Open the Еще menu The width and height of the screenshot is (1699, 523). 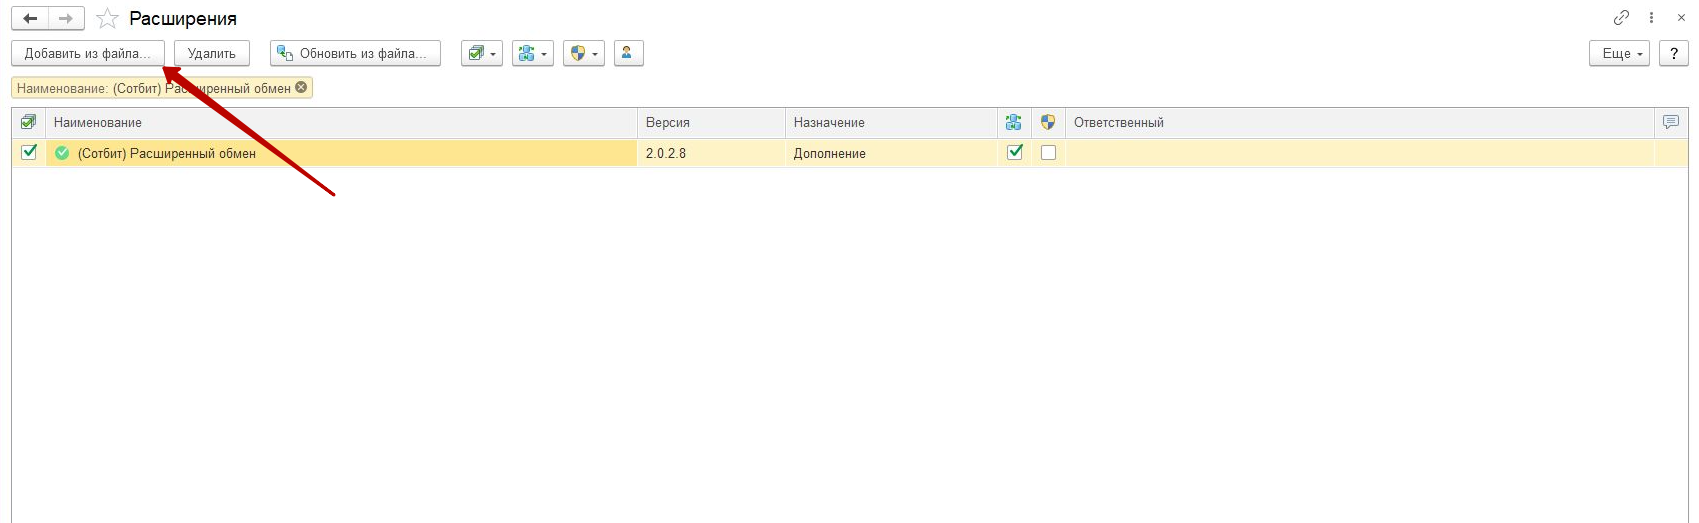[1618, 53]
